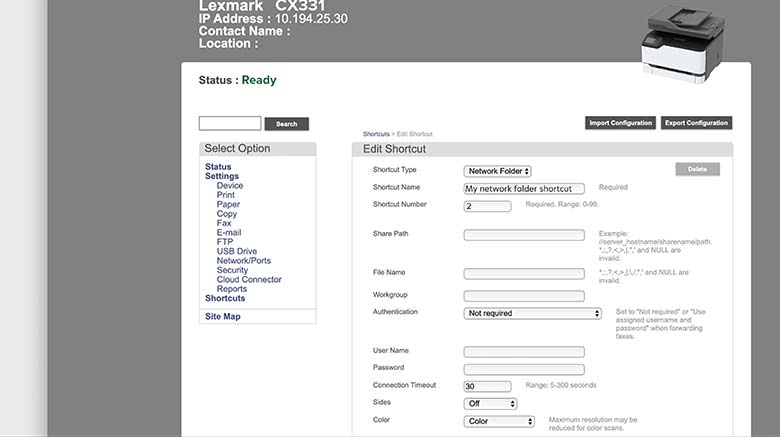Click the Share Path input field

click(524, 235)
